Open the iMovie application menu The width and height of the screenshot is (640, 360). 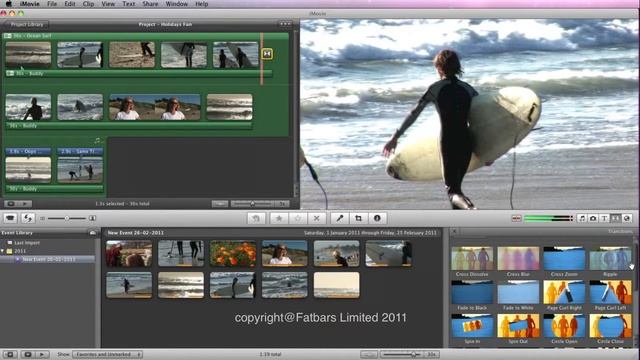click(30, 4)
